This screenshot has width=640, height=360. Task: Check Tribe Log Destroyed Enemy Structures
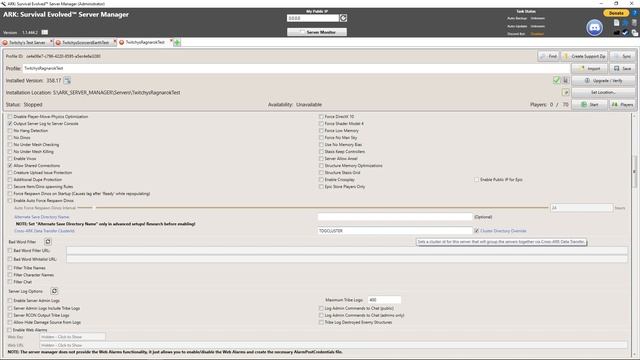[x=321, y=322]
